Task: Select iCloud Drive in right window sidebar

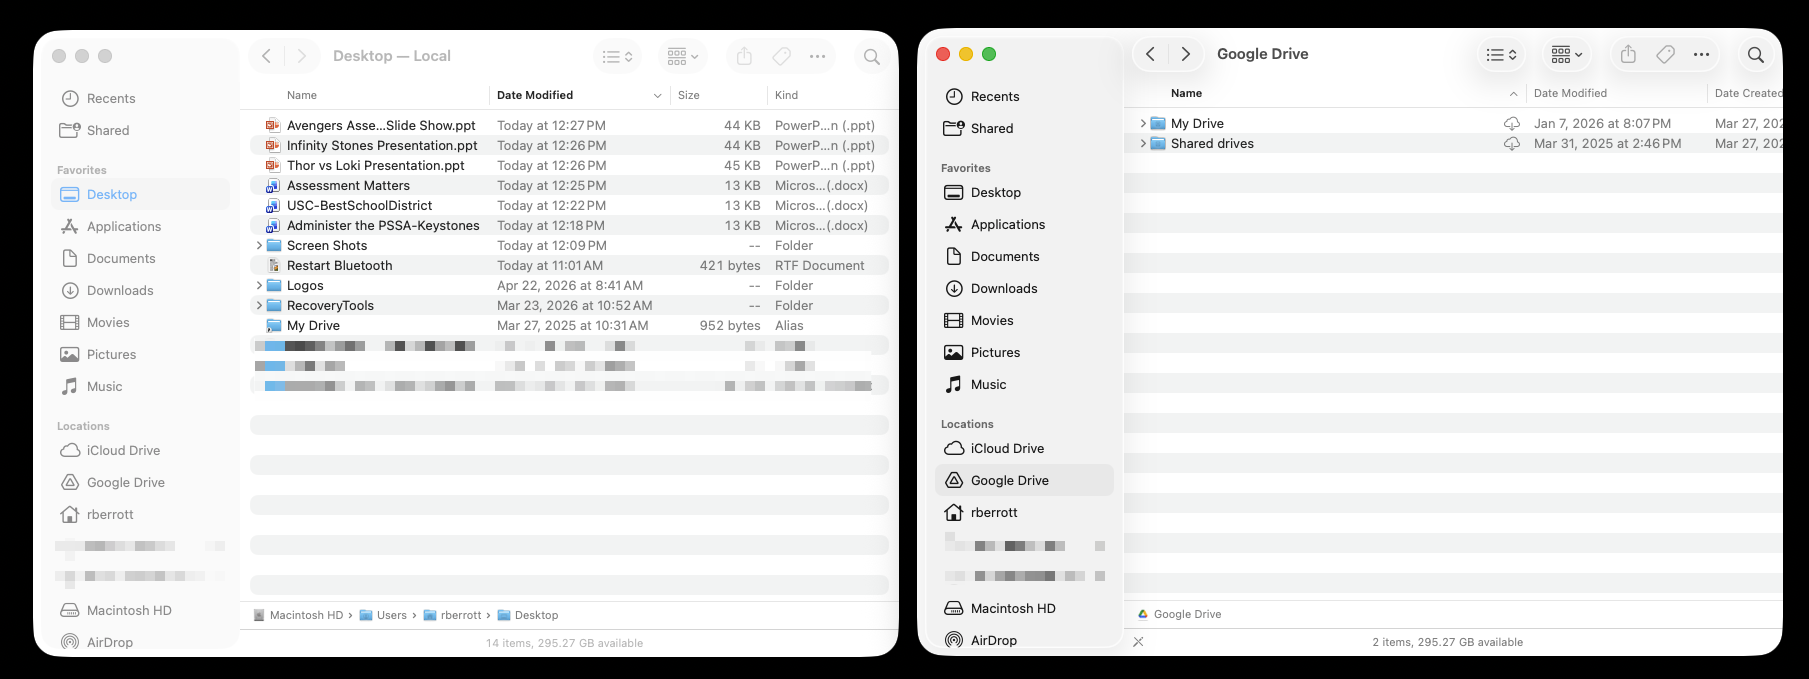Action: tap(1024, 448)
